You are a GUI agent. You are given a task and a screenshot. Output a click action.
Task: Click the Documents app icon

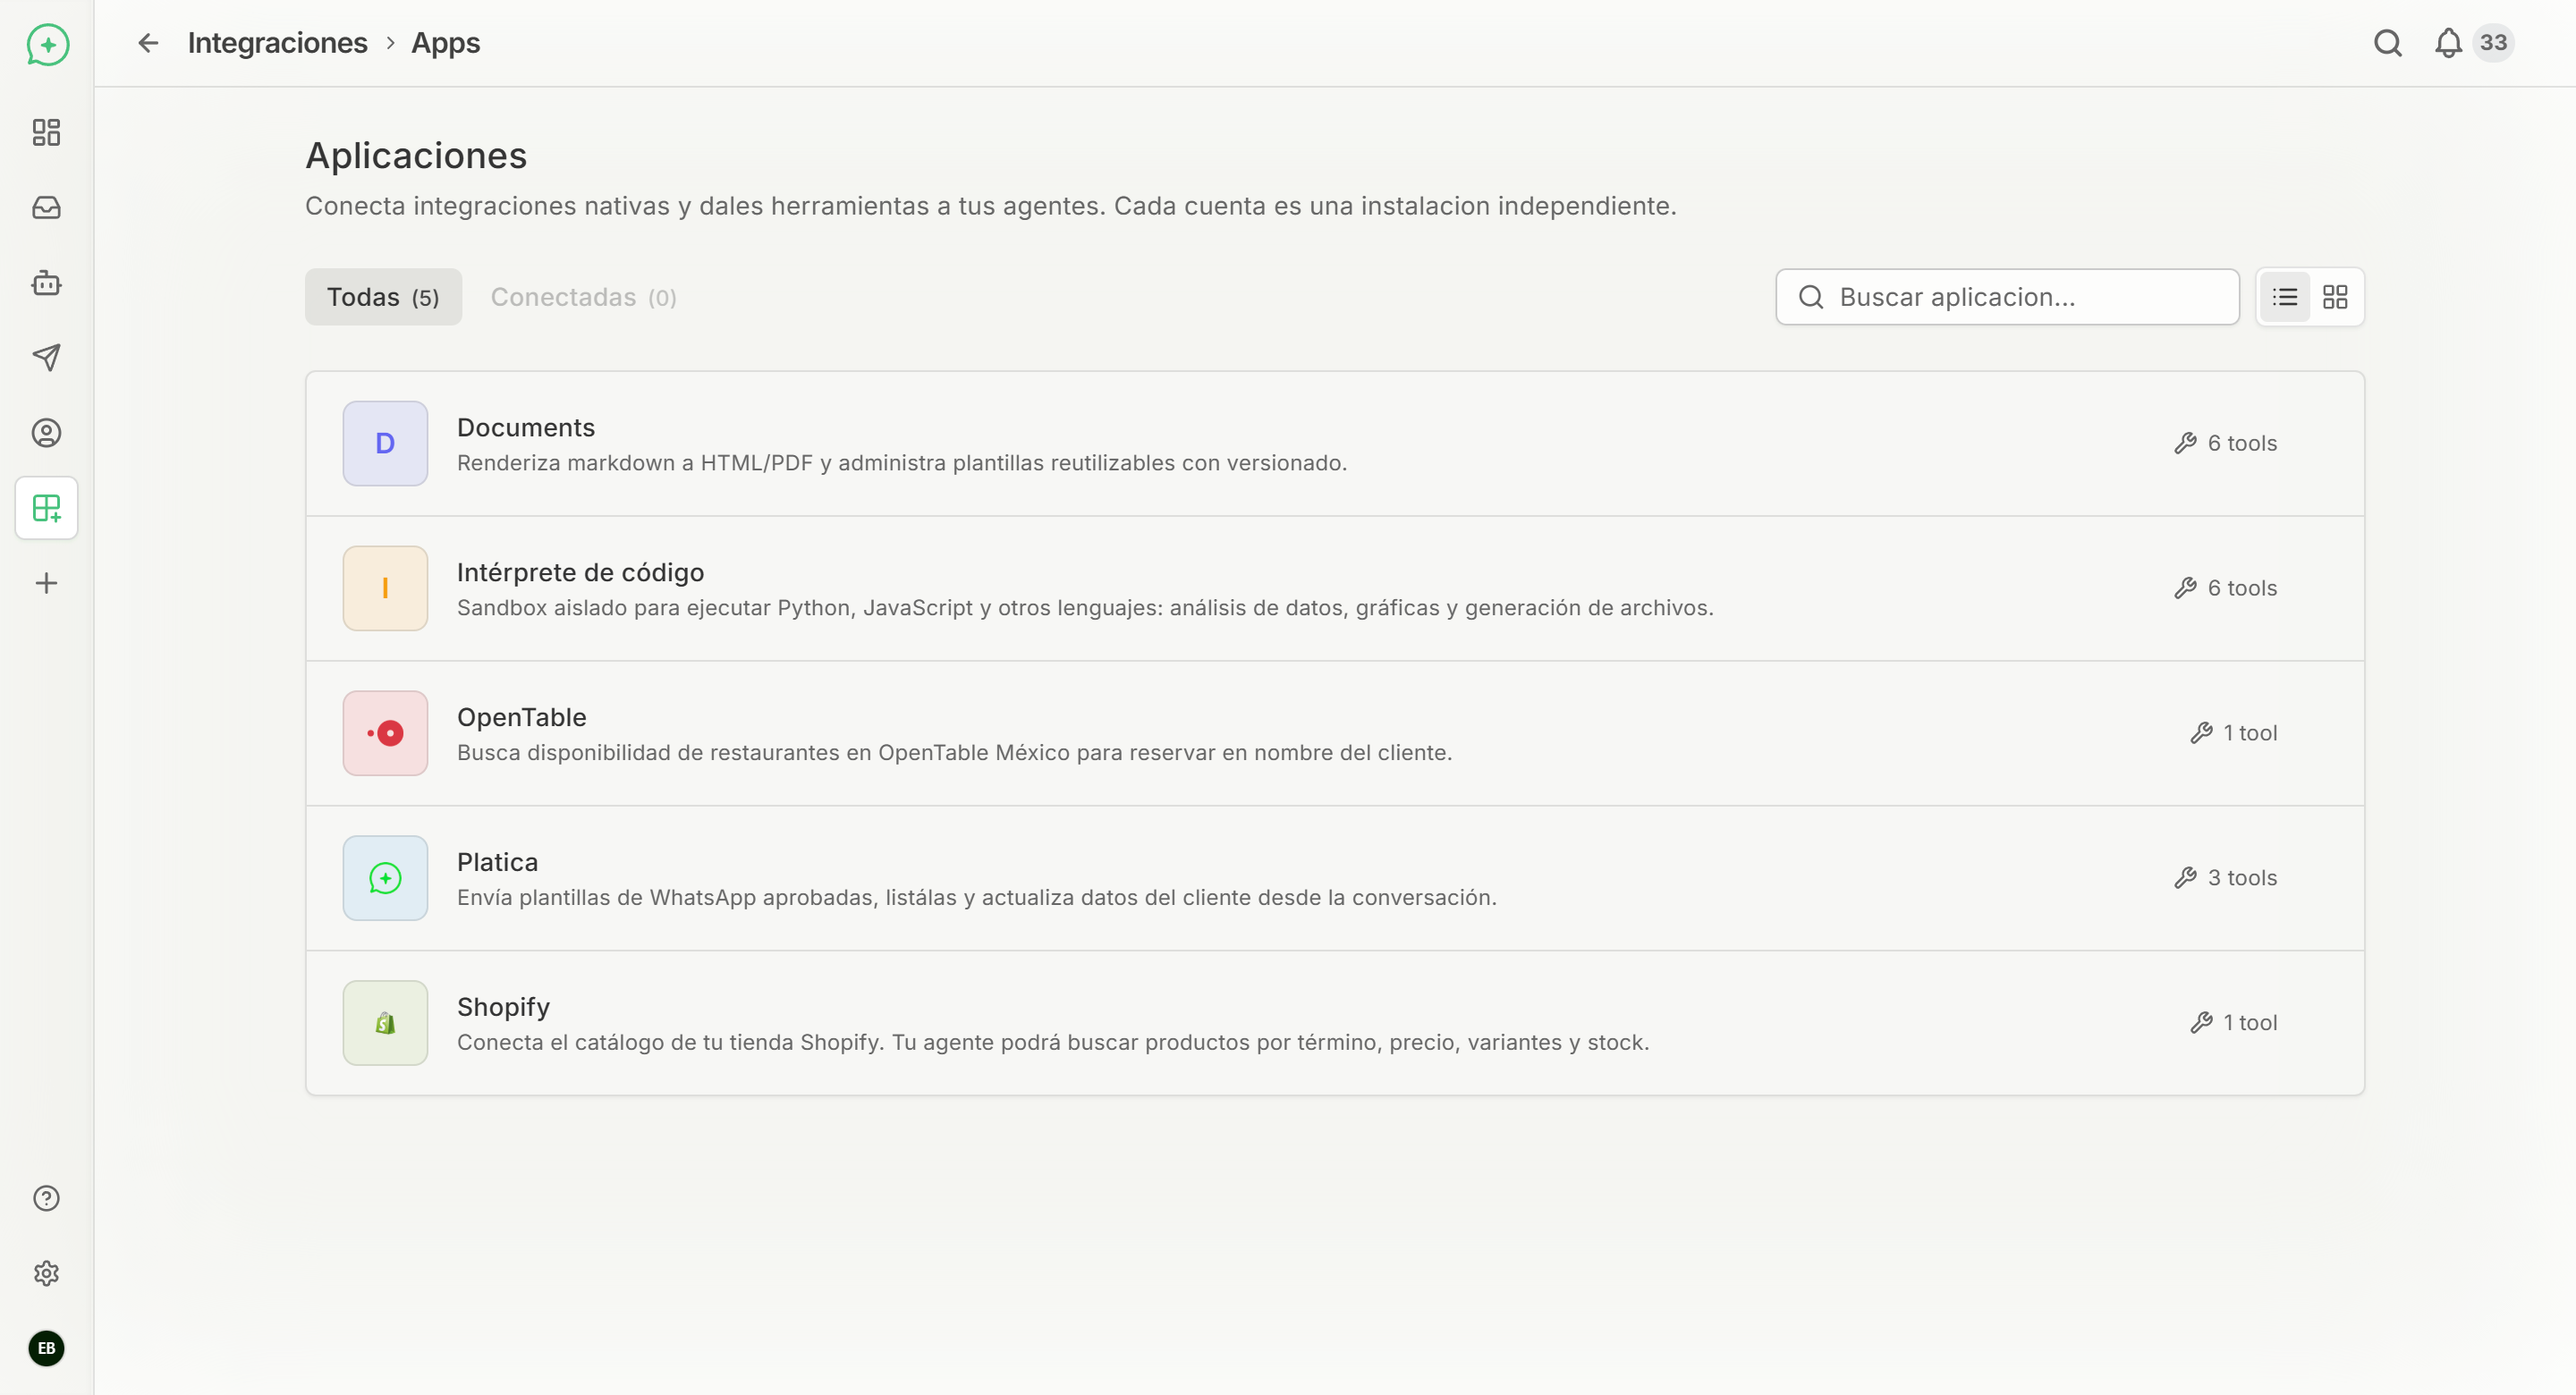click(385, 443)
